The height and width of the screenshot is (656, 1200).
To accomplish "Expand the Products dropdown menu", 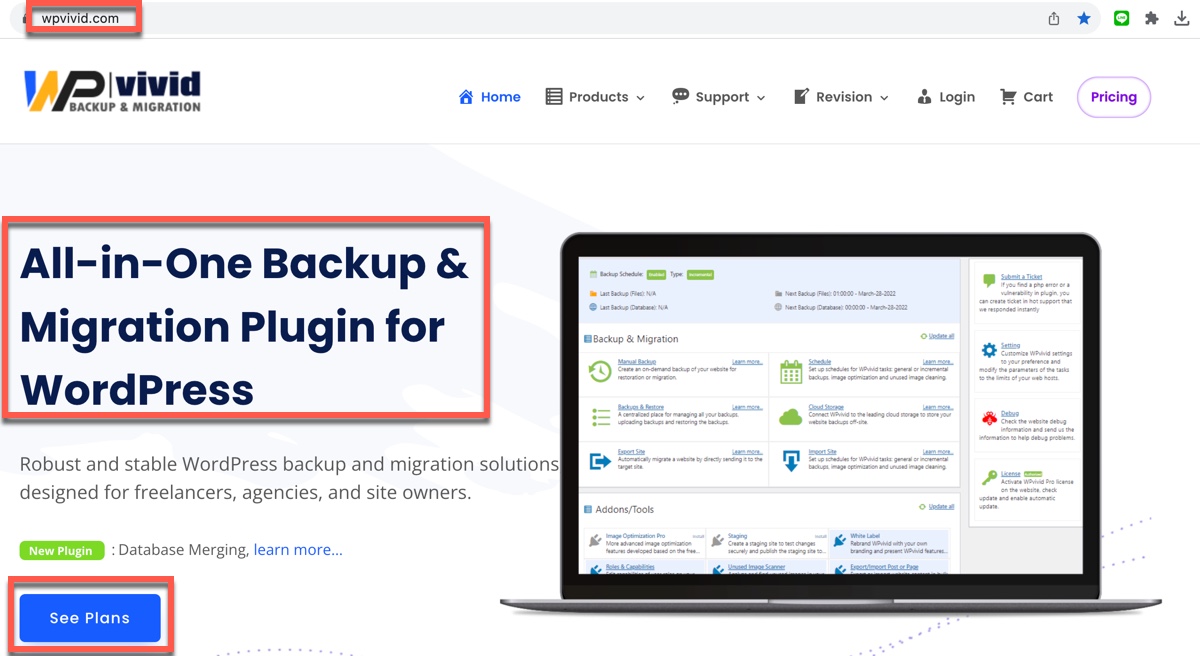I will [x=595, y=97].
